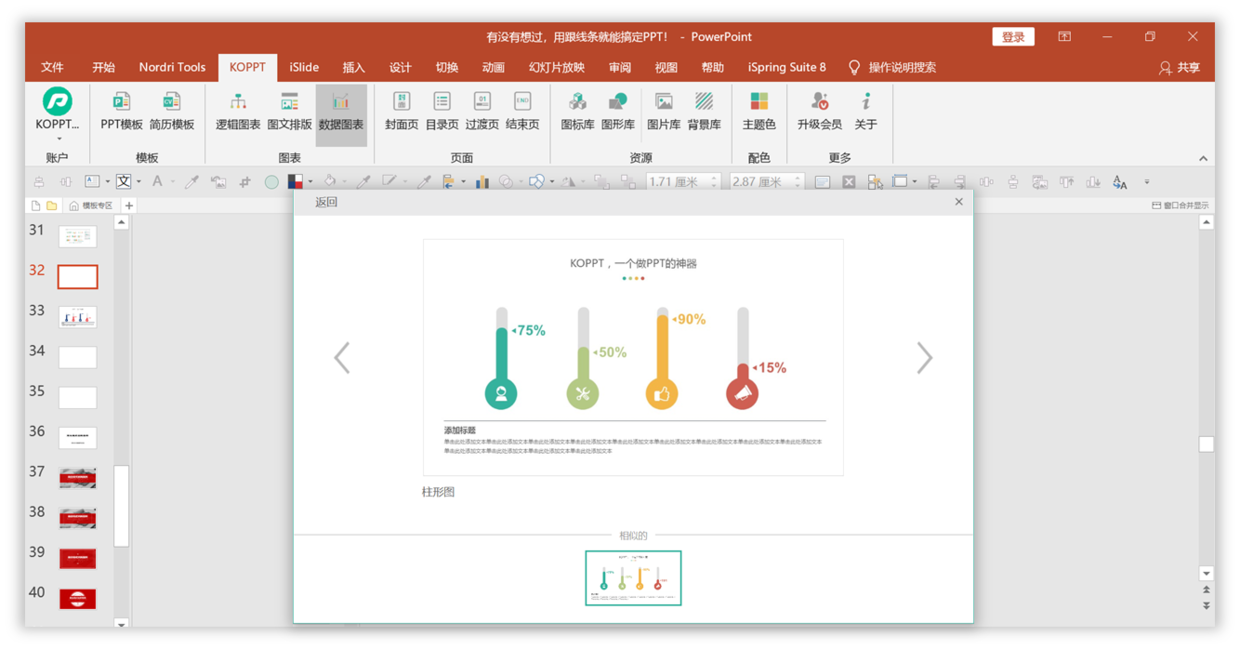Image resolution: width=1240 pixels, height=649 pixels.
Task: Select the similar thermometer chart thumbnail
Action: [633, 578]
